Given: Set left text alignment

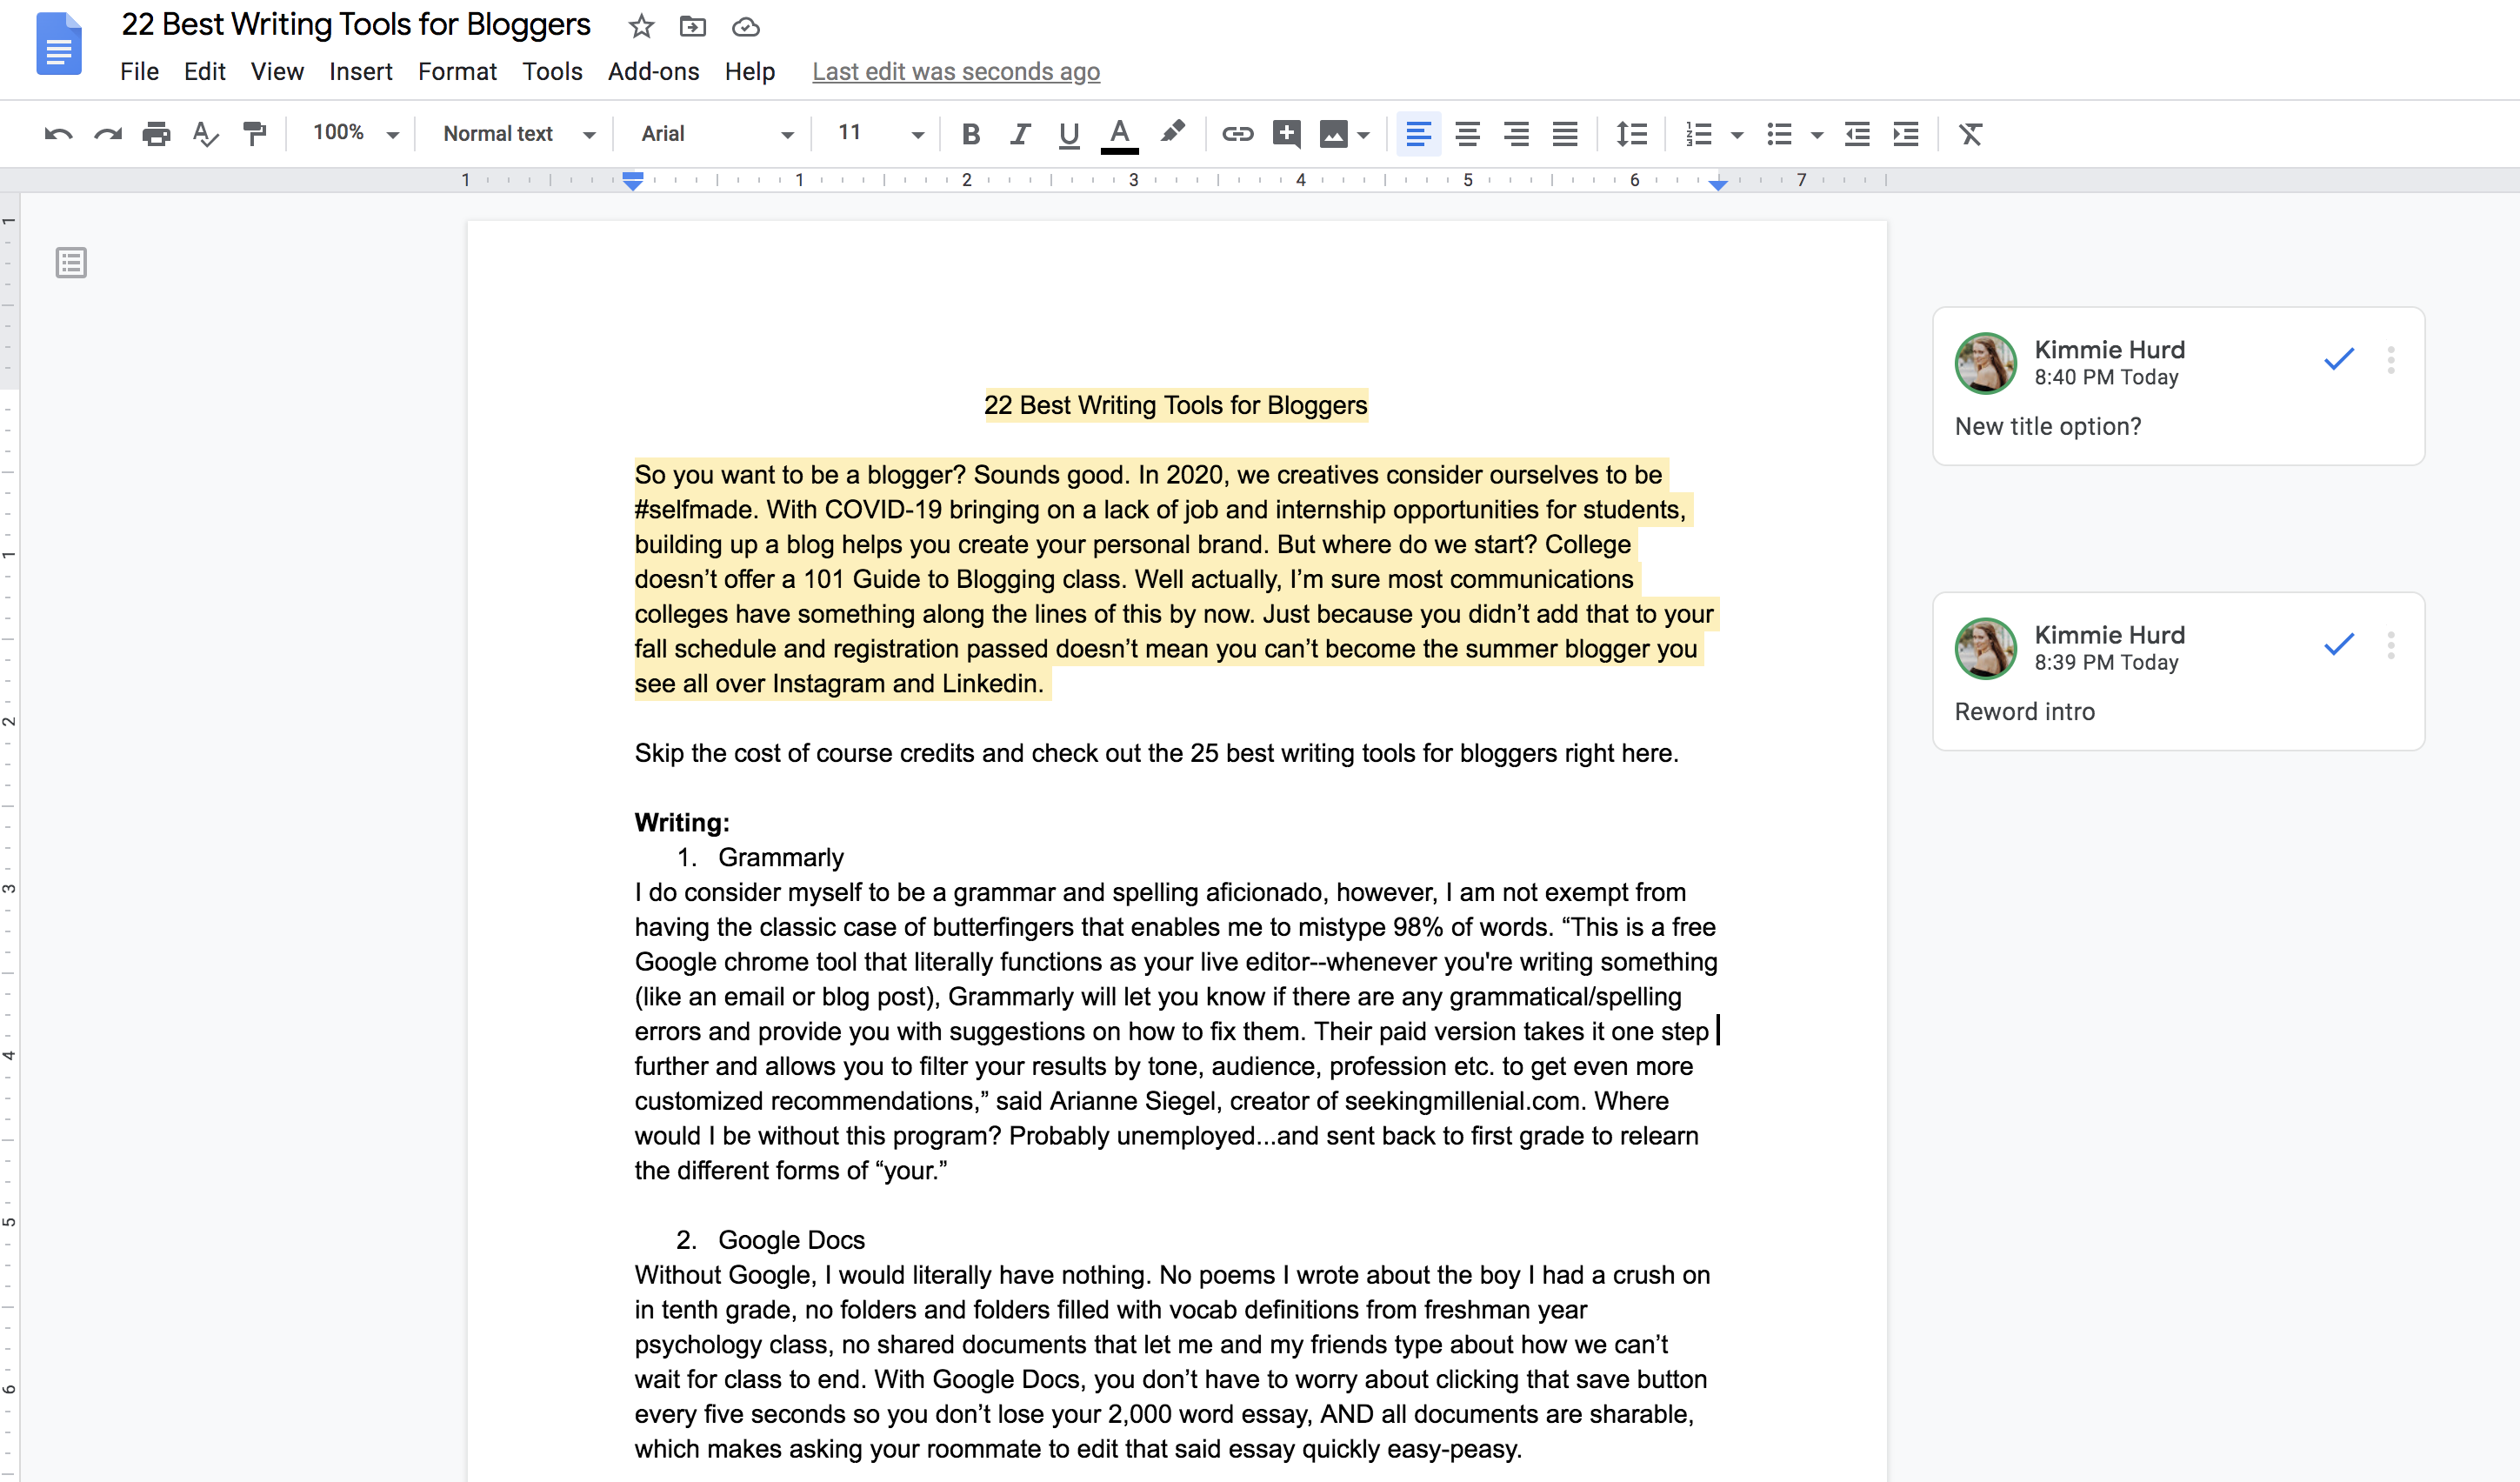Looking at the screenshot, I should [1418, 133].
